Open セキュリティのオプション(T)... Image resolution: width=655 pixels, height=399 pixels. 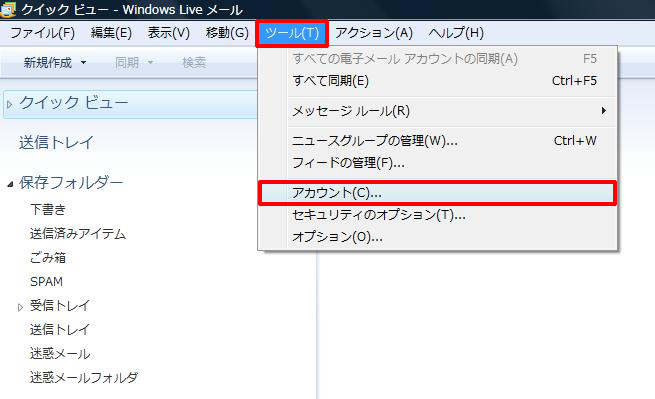437,215
